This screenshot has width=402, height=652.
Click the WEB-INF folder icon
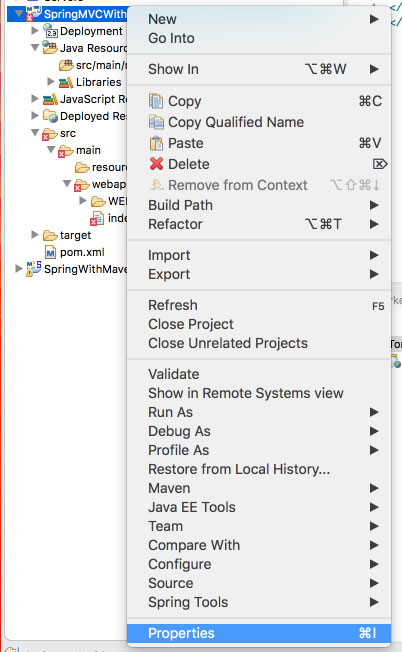tap(98, 202)
